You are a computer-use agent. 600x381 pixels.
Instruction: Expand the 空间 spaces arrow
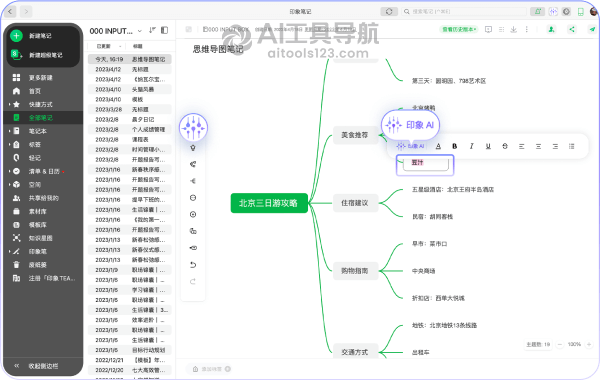(x=10, y=185)
